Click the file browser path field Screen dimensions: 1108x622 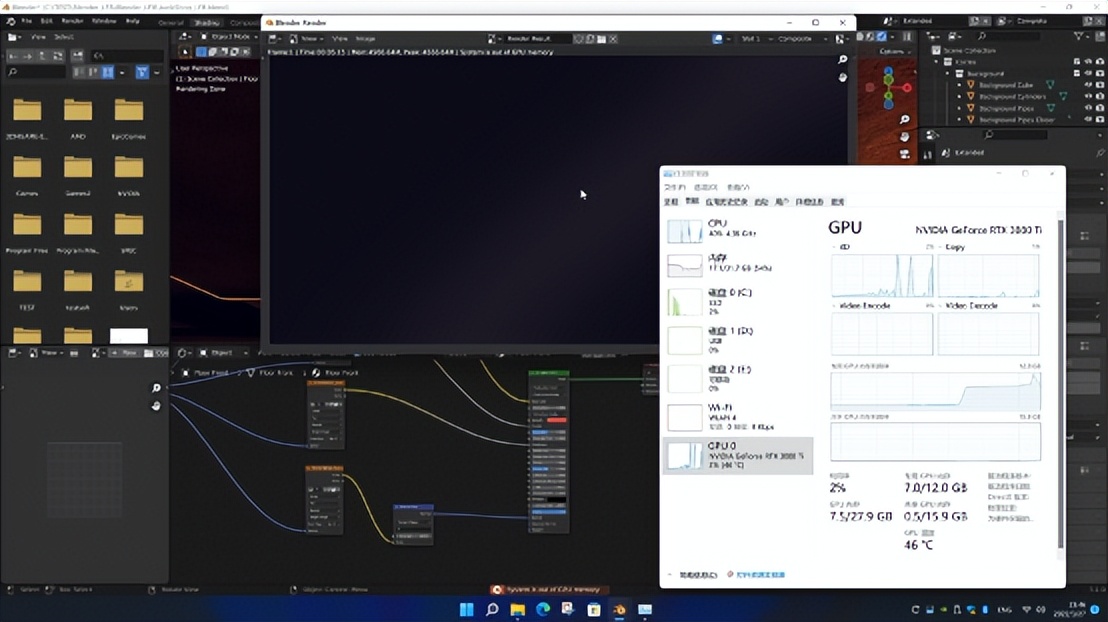click(126, 55)
